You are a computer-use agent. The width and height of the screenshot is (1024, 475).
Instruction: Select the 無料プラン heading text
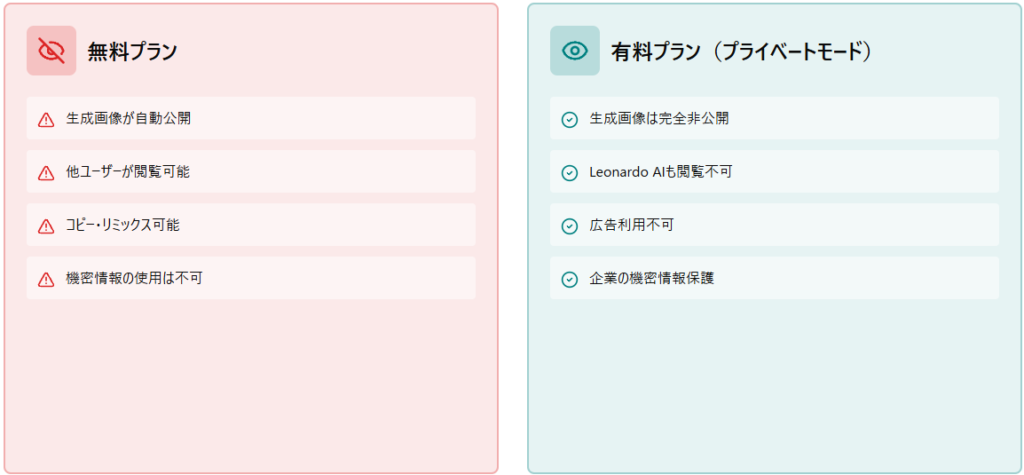132,52
